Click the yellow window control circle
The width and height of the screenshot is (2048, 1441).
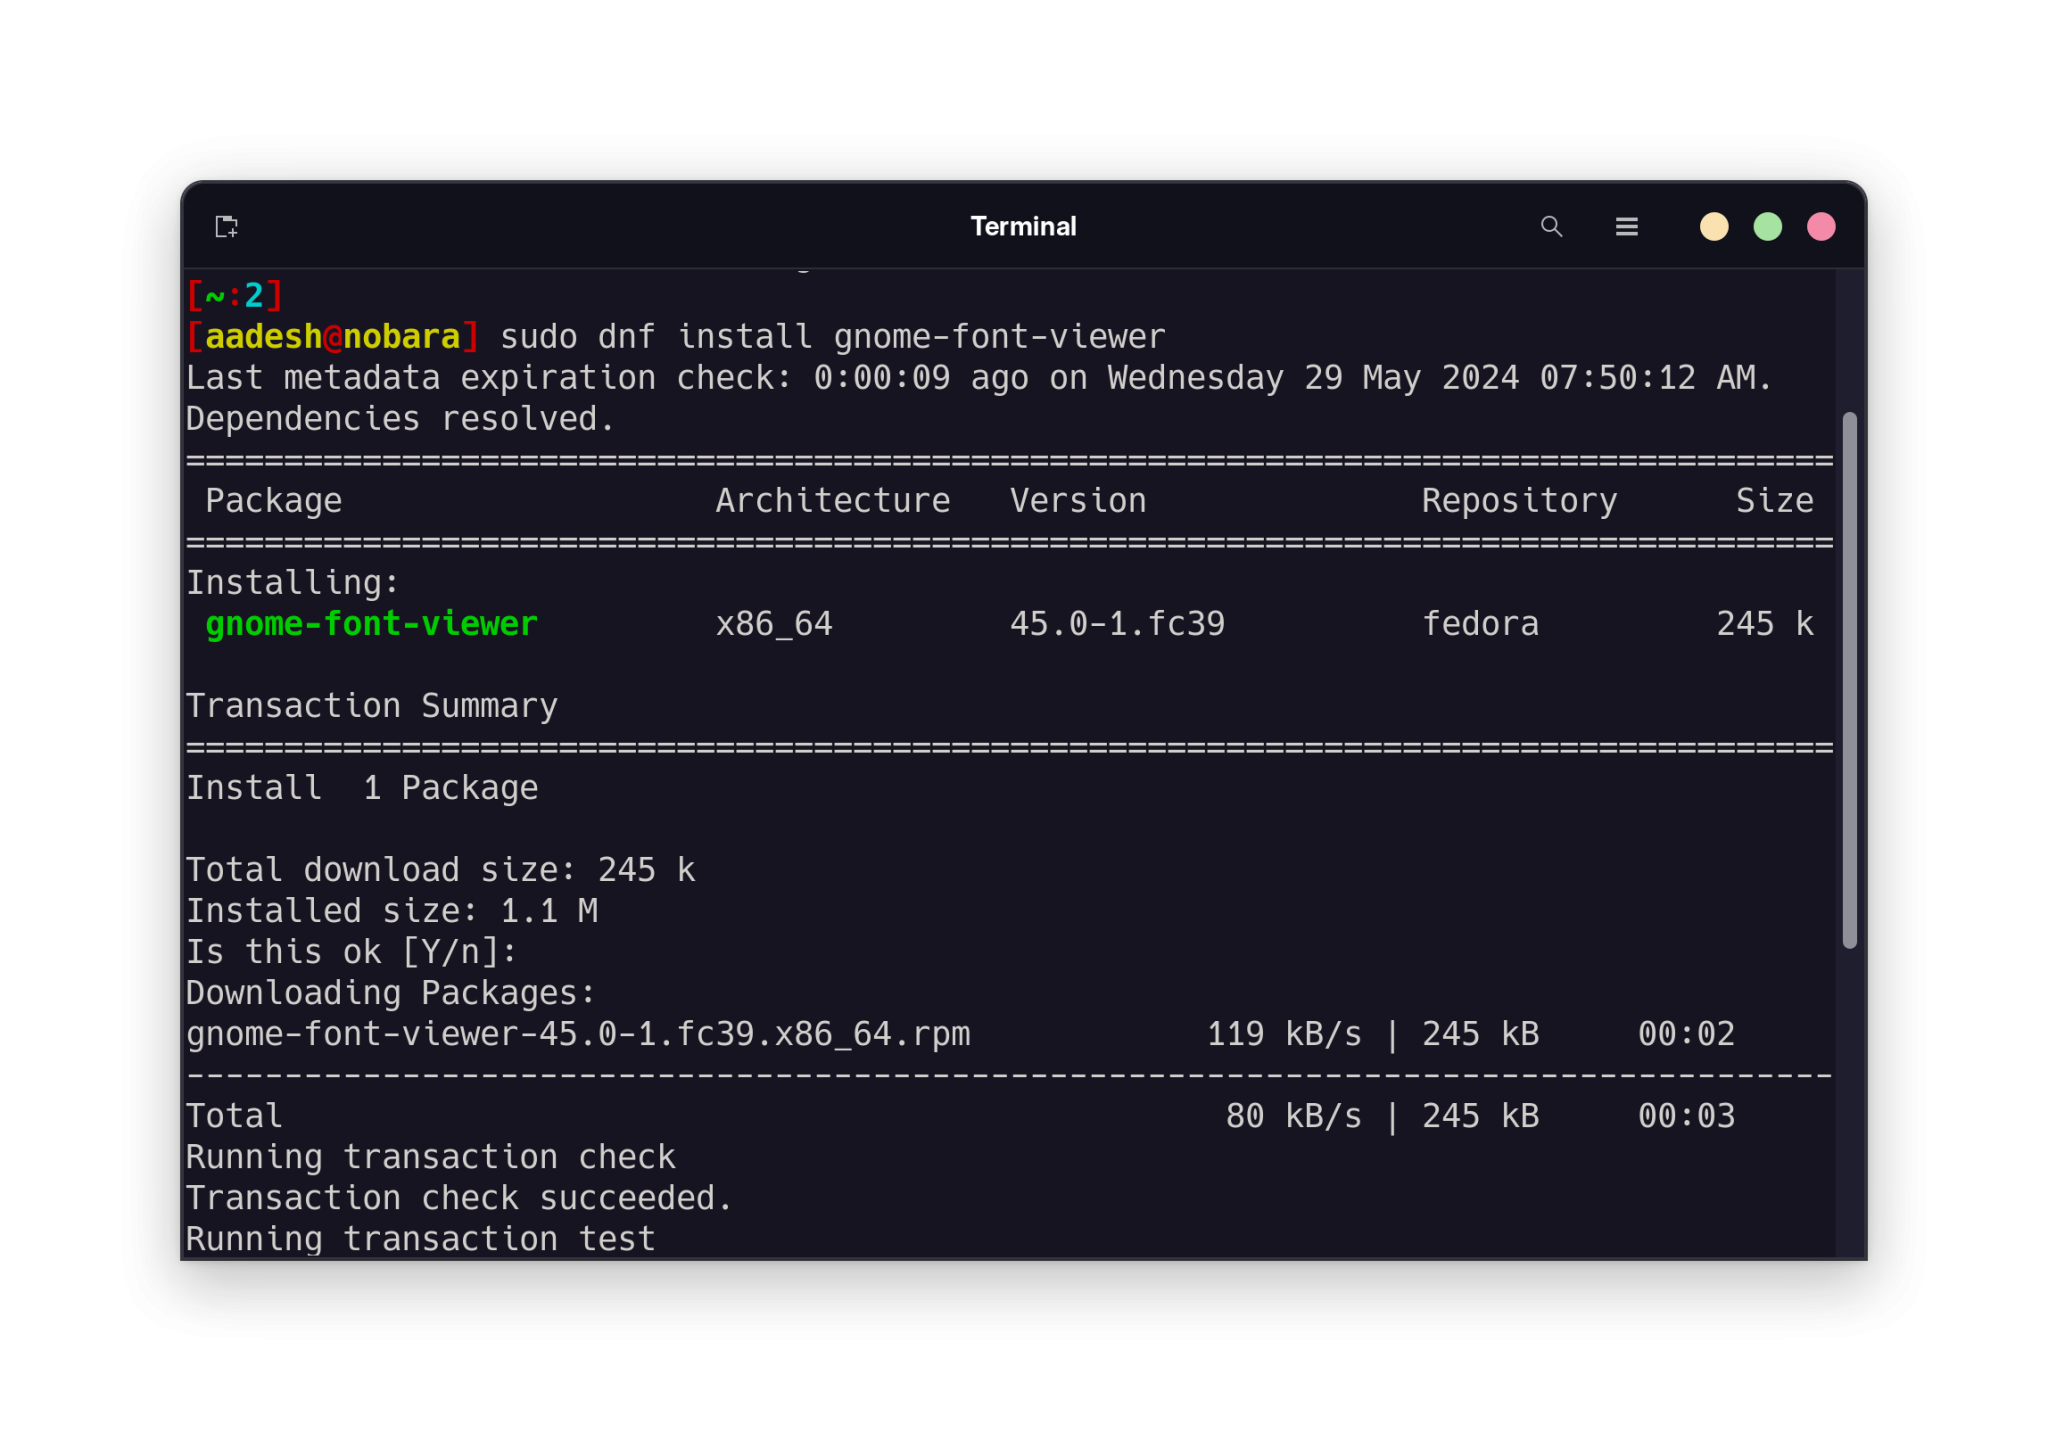click(1714, 227)
